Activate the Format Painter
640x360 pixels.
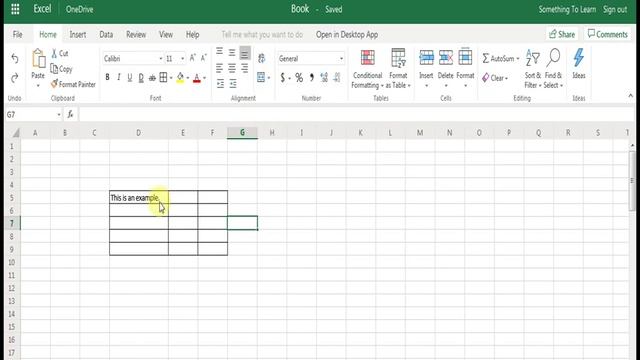(x=73, y=84)
